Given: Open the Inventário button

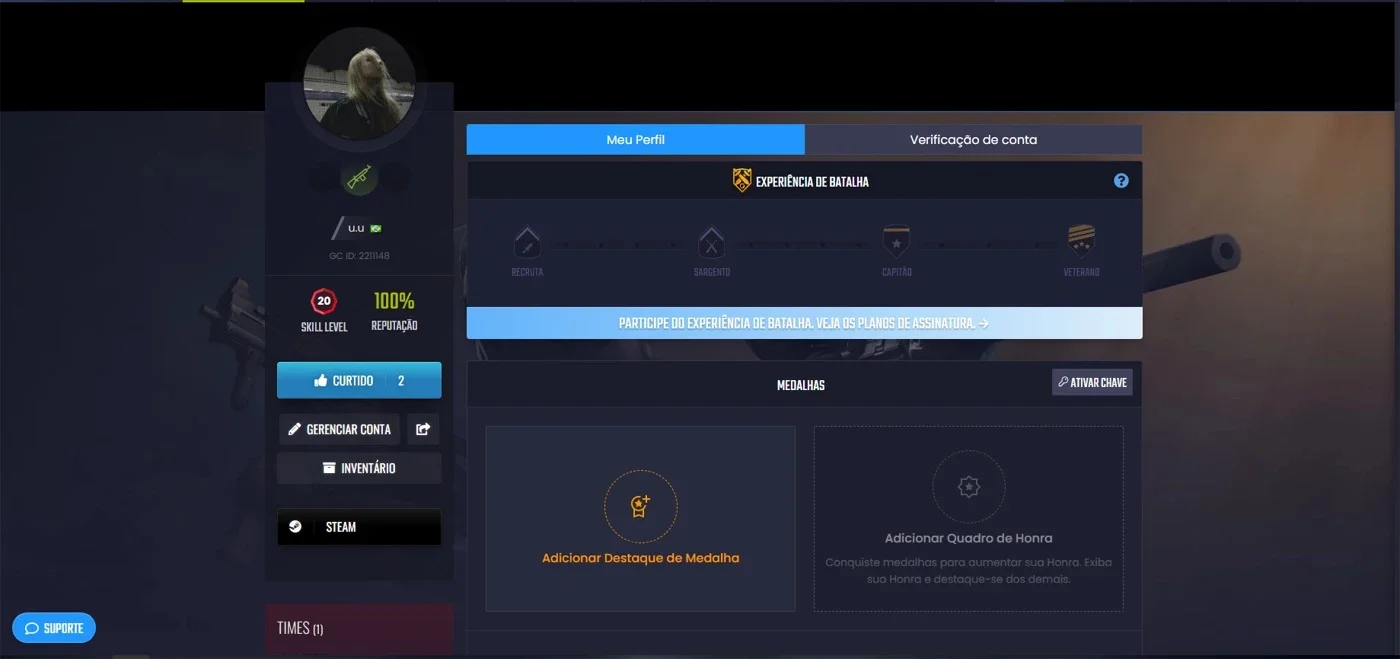Looking at the screenshot, I should tap(359, 468).
